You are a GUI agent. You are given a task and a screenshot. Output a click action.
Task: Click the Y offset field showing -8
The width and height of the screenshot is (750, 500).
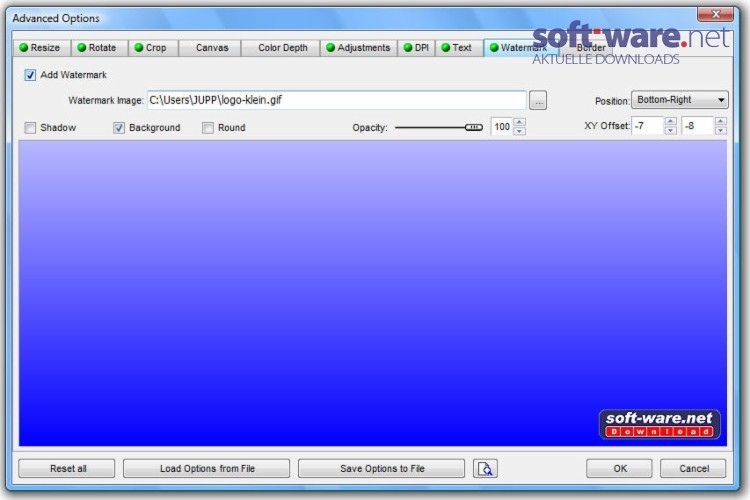[x=698, y=126]
